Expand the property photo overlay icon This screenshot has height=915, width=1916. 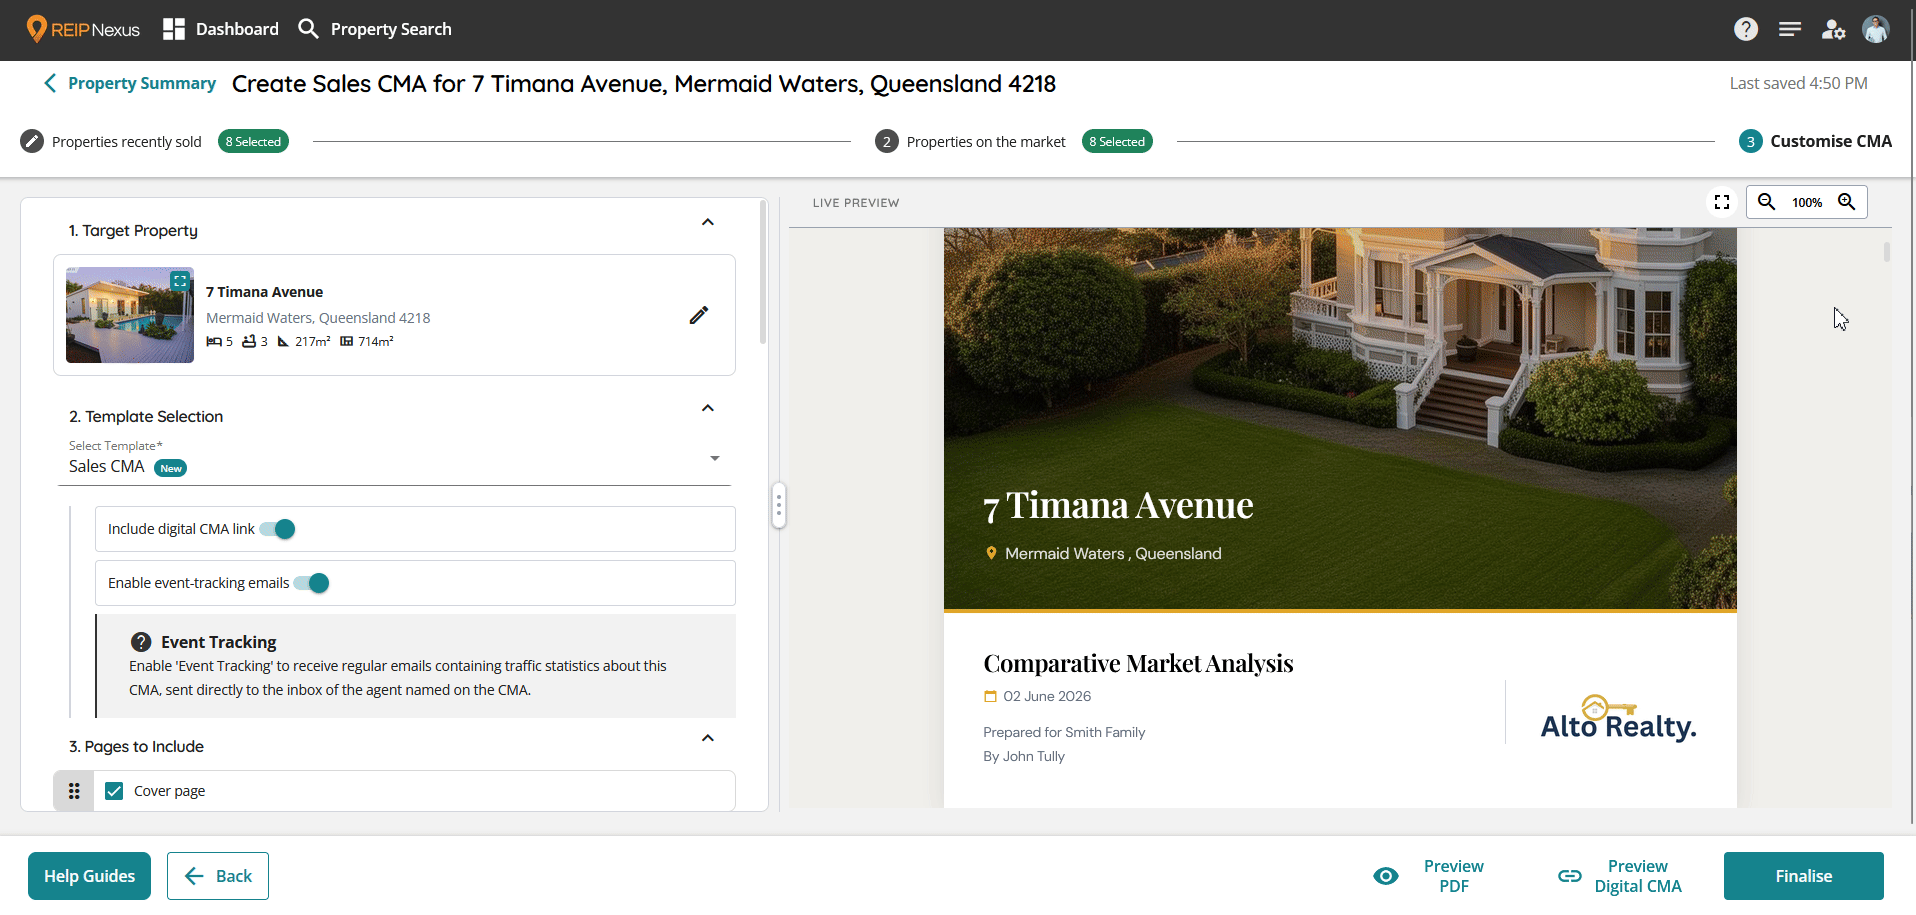click(x=180, y=281)
